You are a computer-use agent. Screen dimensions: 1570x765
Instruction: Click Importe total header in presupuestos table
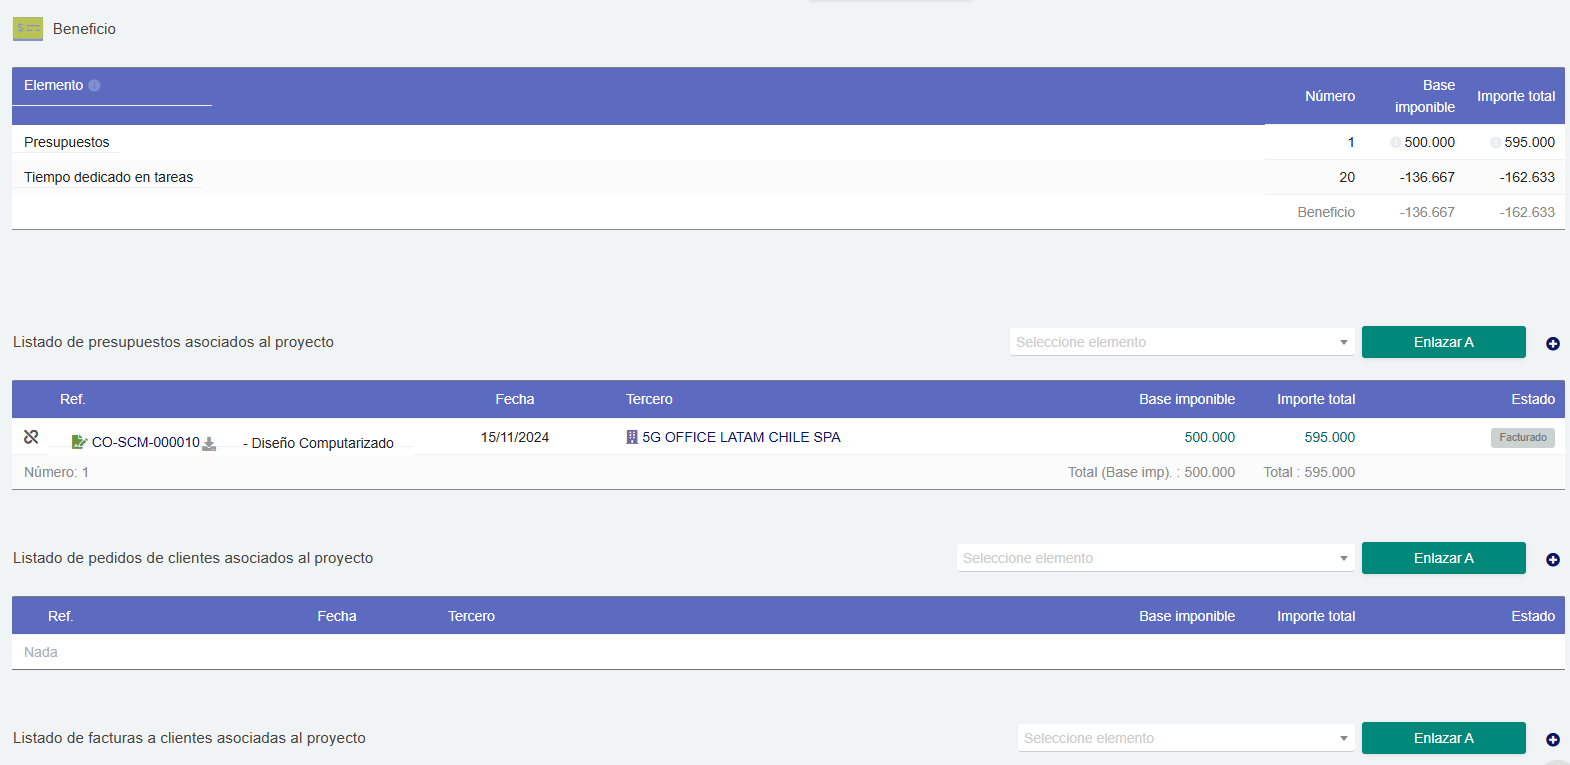pos(1316,399)
